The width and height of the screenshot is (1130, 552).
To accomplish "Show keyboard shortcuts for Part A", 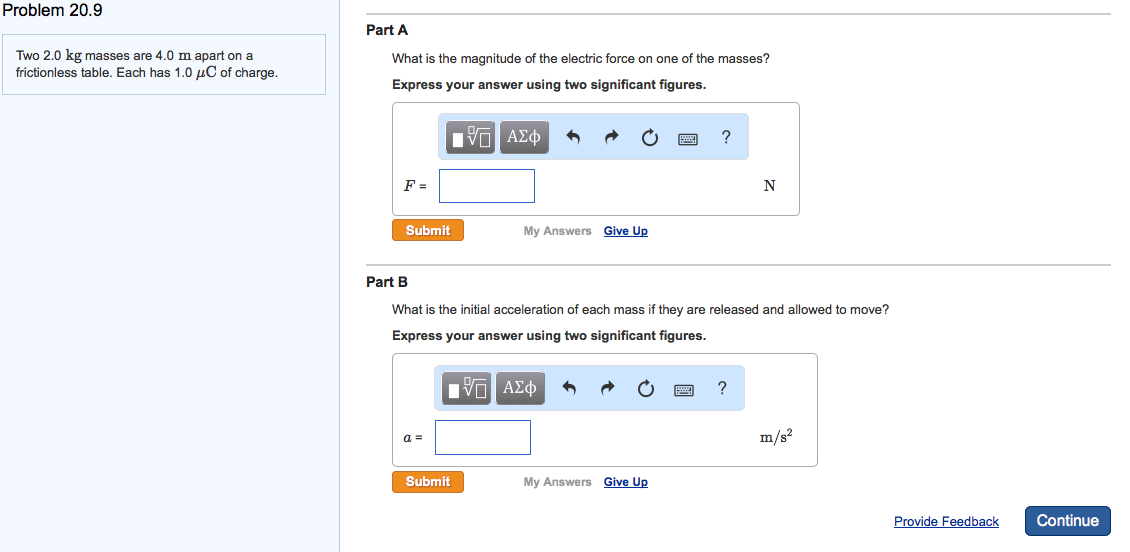I will (688, 138).
